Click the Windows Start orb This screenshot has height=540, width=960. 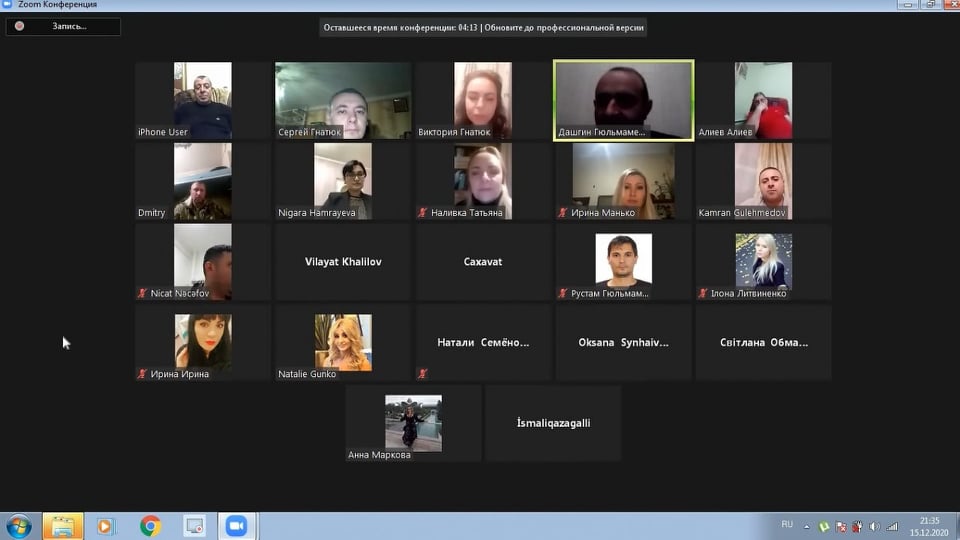coord(19,525)
